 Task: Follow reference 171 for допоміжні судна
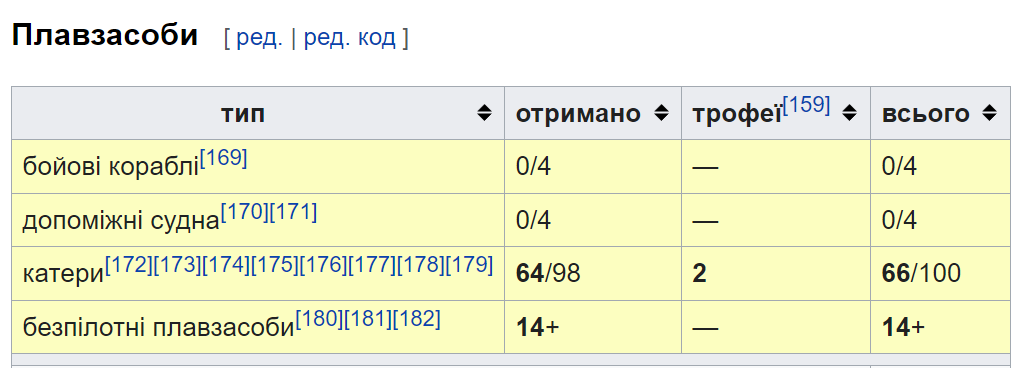[293, 212]
